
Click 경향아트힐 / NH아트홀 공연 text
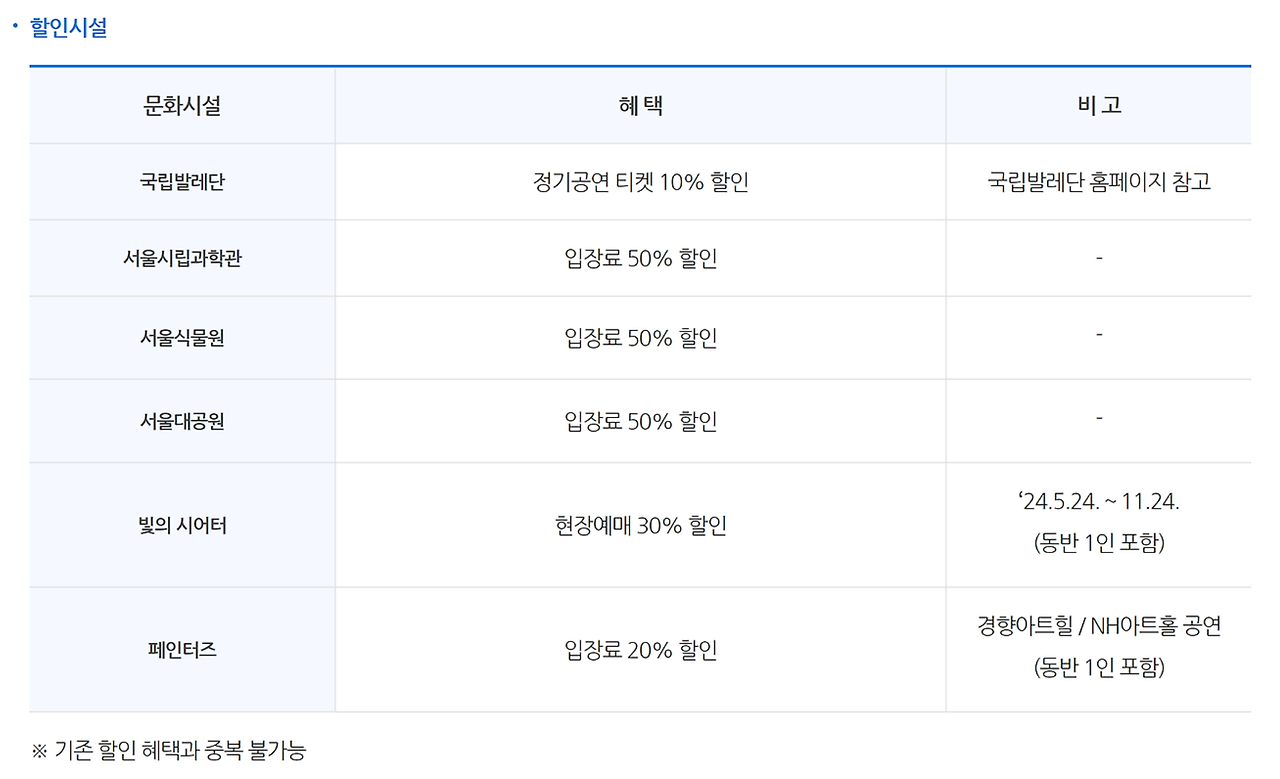coord(1098,627)
